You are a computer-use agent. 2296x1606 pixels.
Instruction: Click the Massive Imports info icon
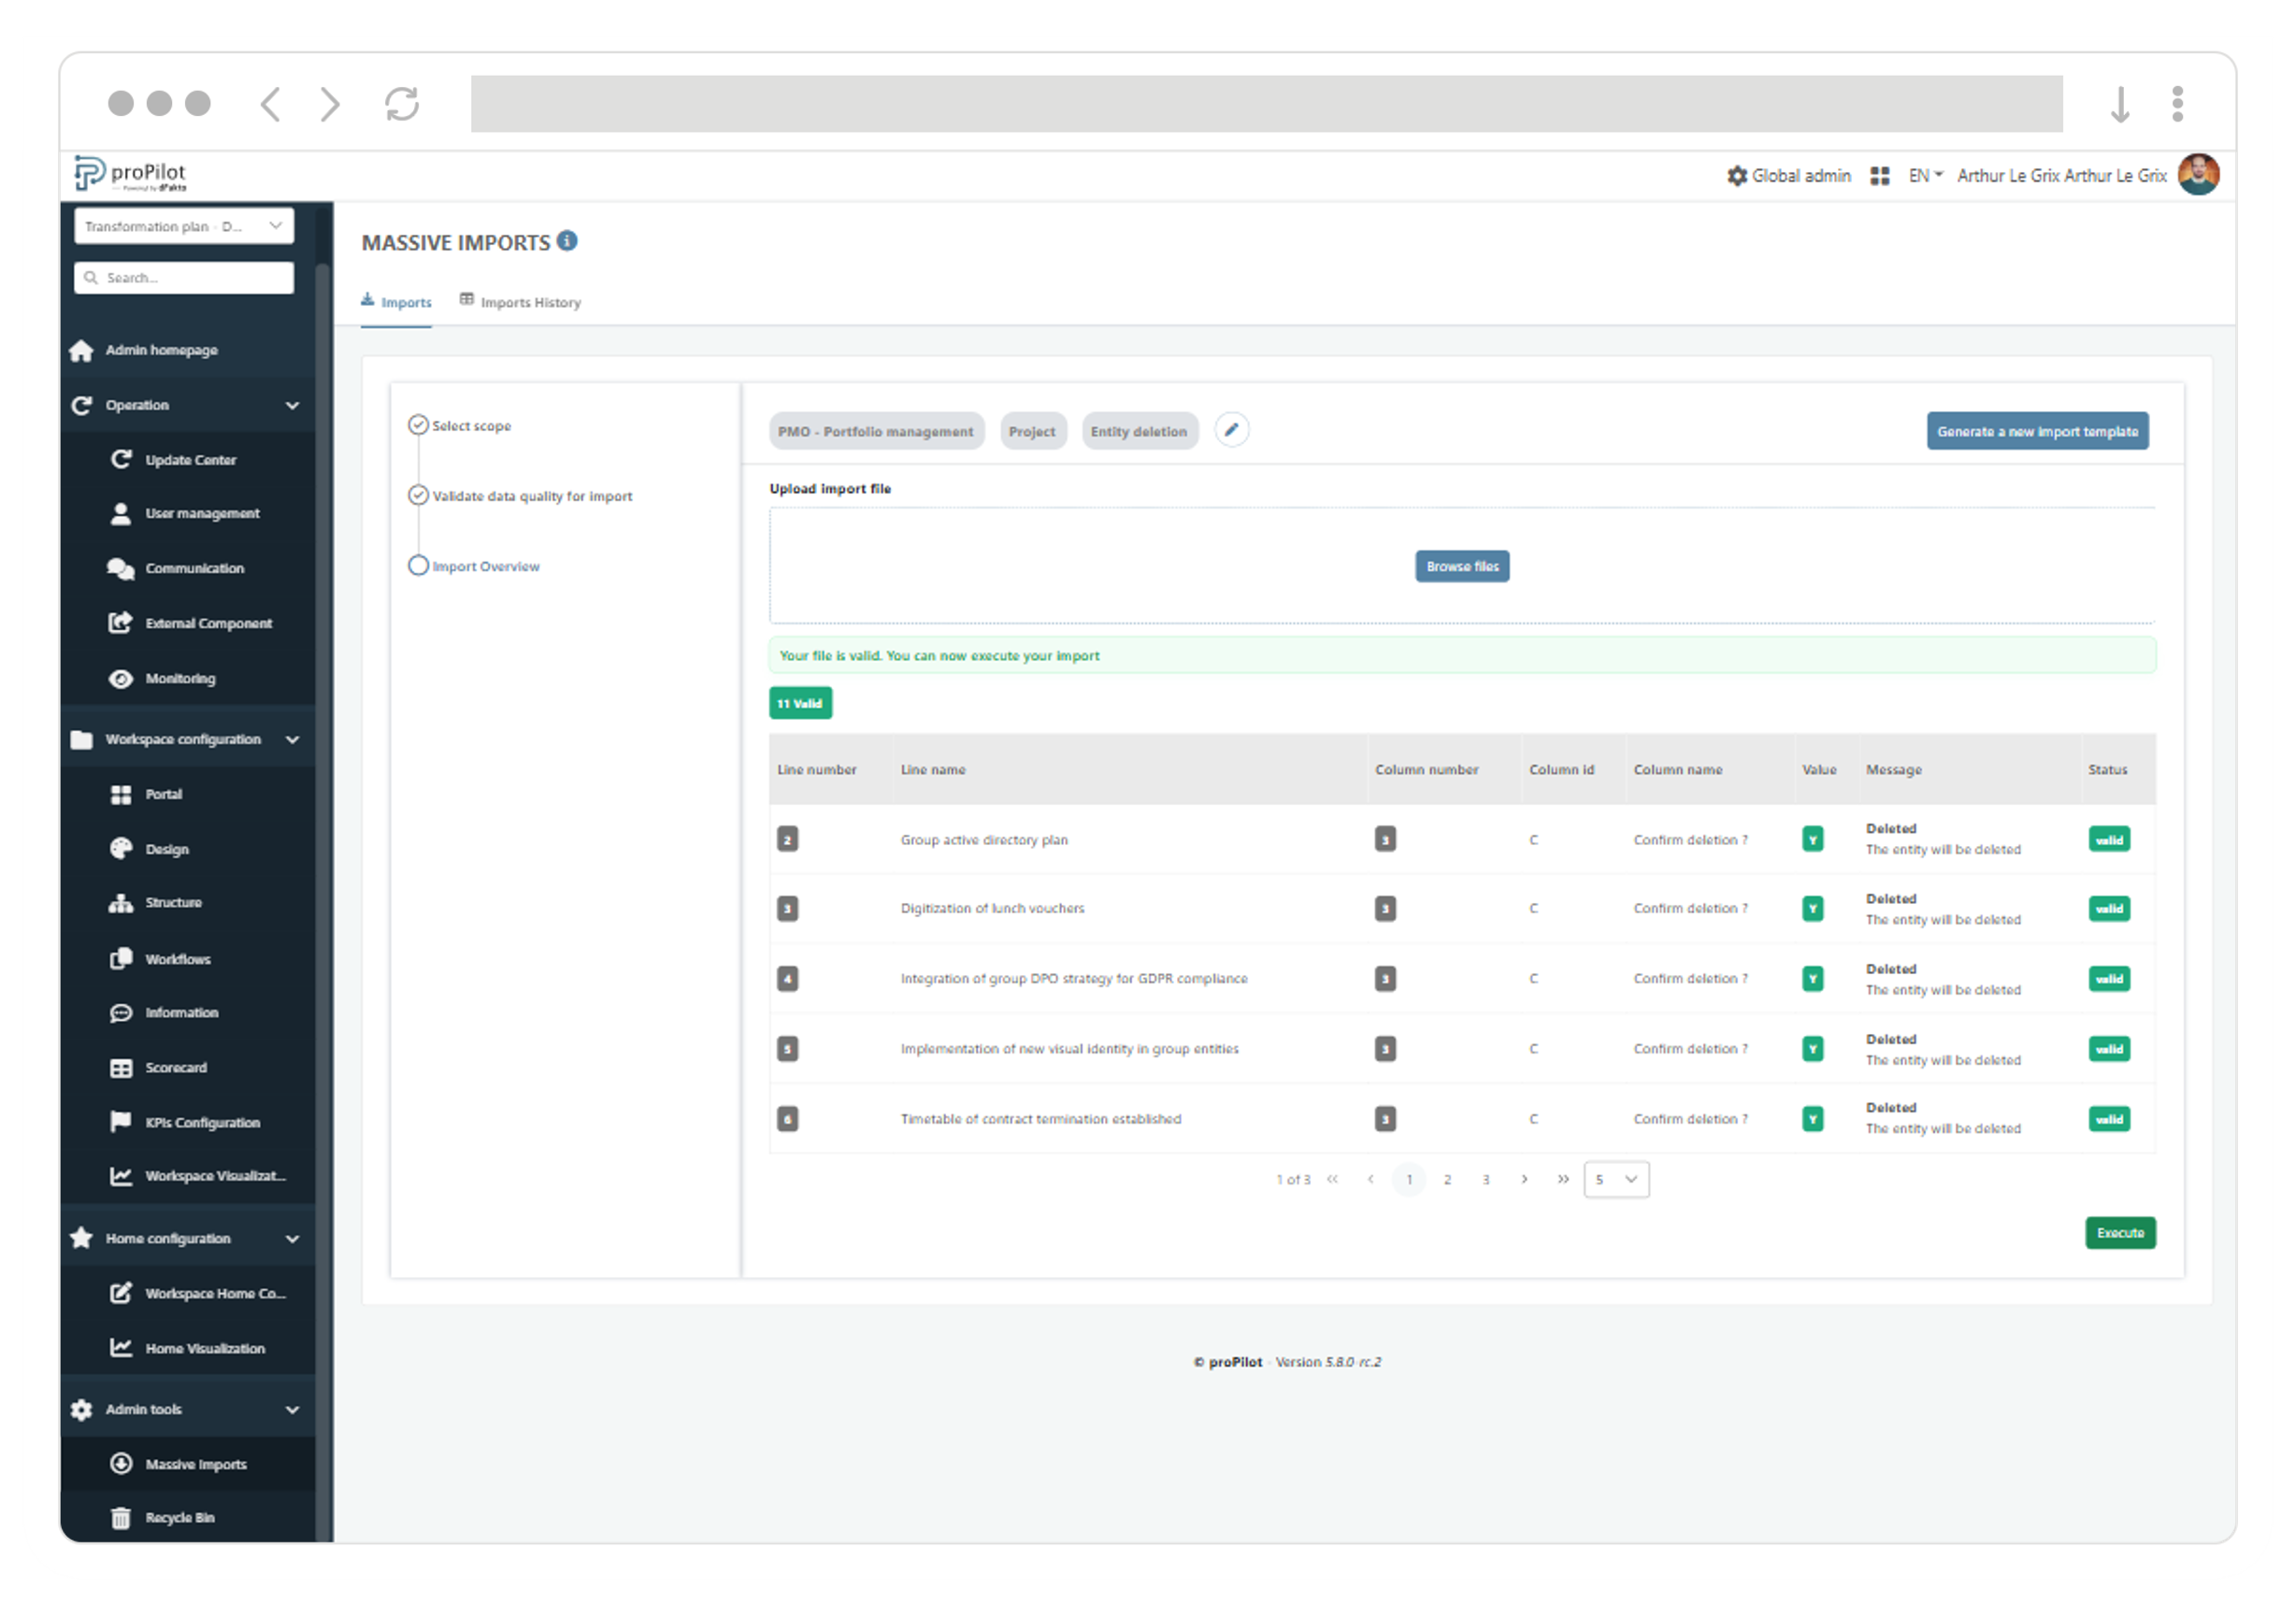tap(567, 241)
